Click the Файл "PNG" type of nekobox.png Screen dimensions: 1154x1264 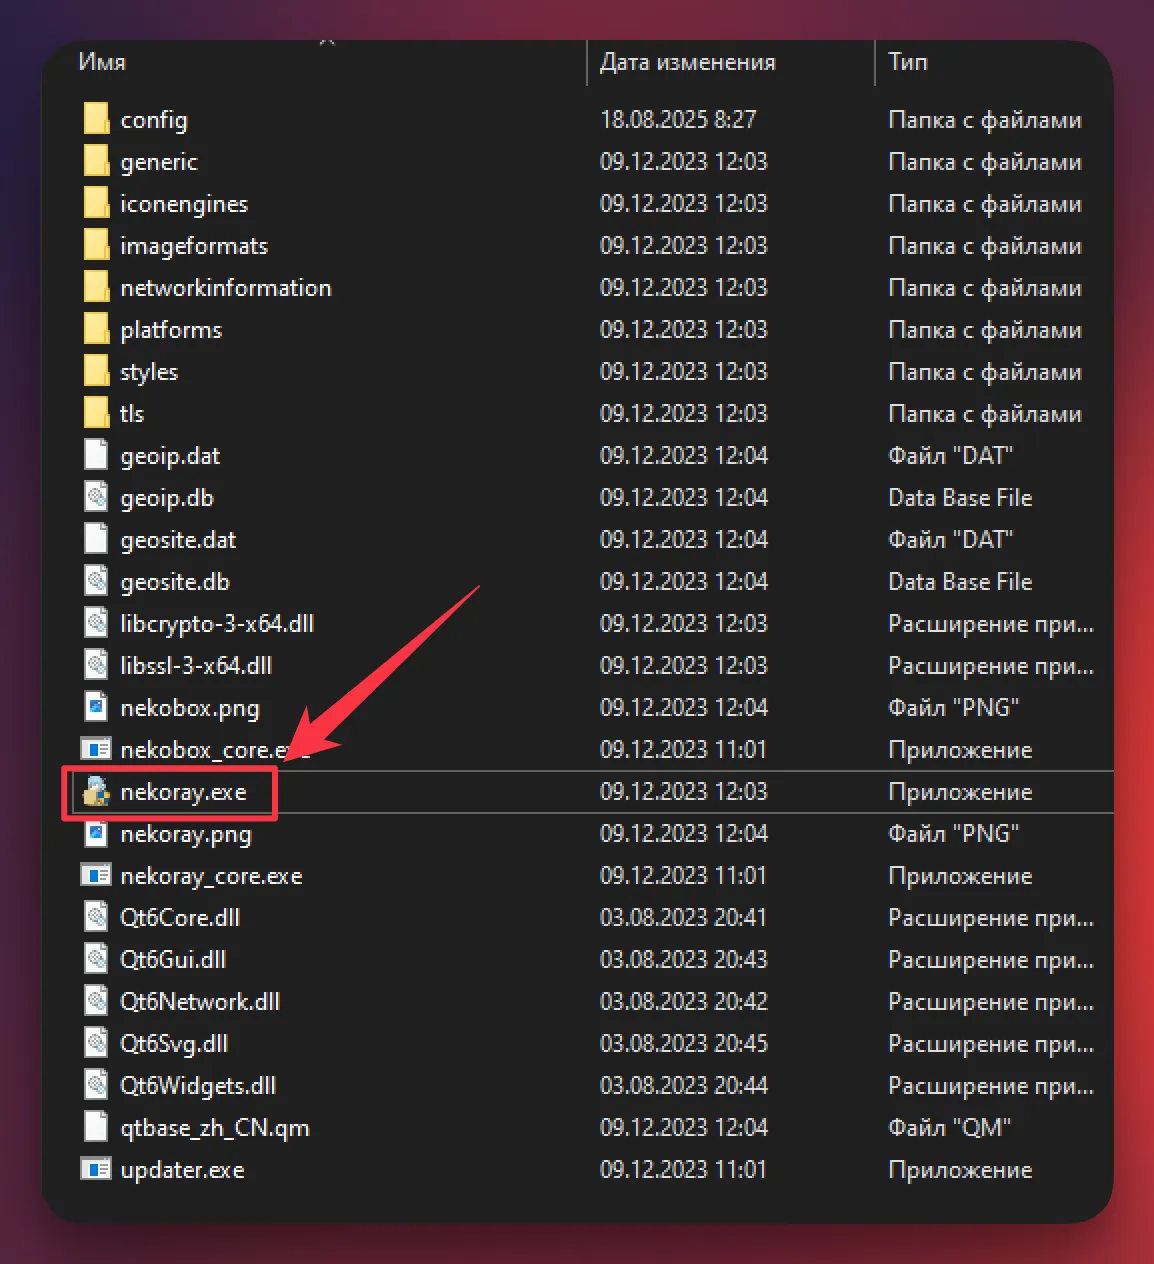click(x=954, y=707)
